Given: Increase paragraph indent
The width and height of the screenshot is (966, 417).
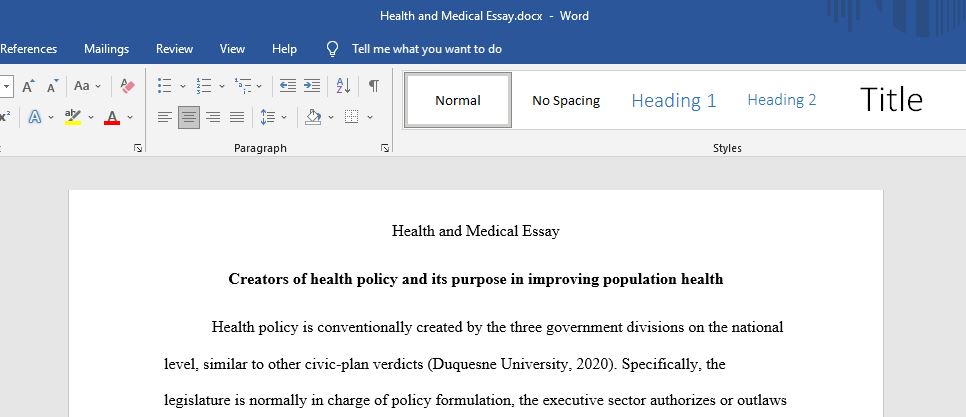Looking at the screenshot, I should (312, 86).
